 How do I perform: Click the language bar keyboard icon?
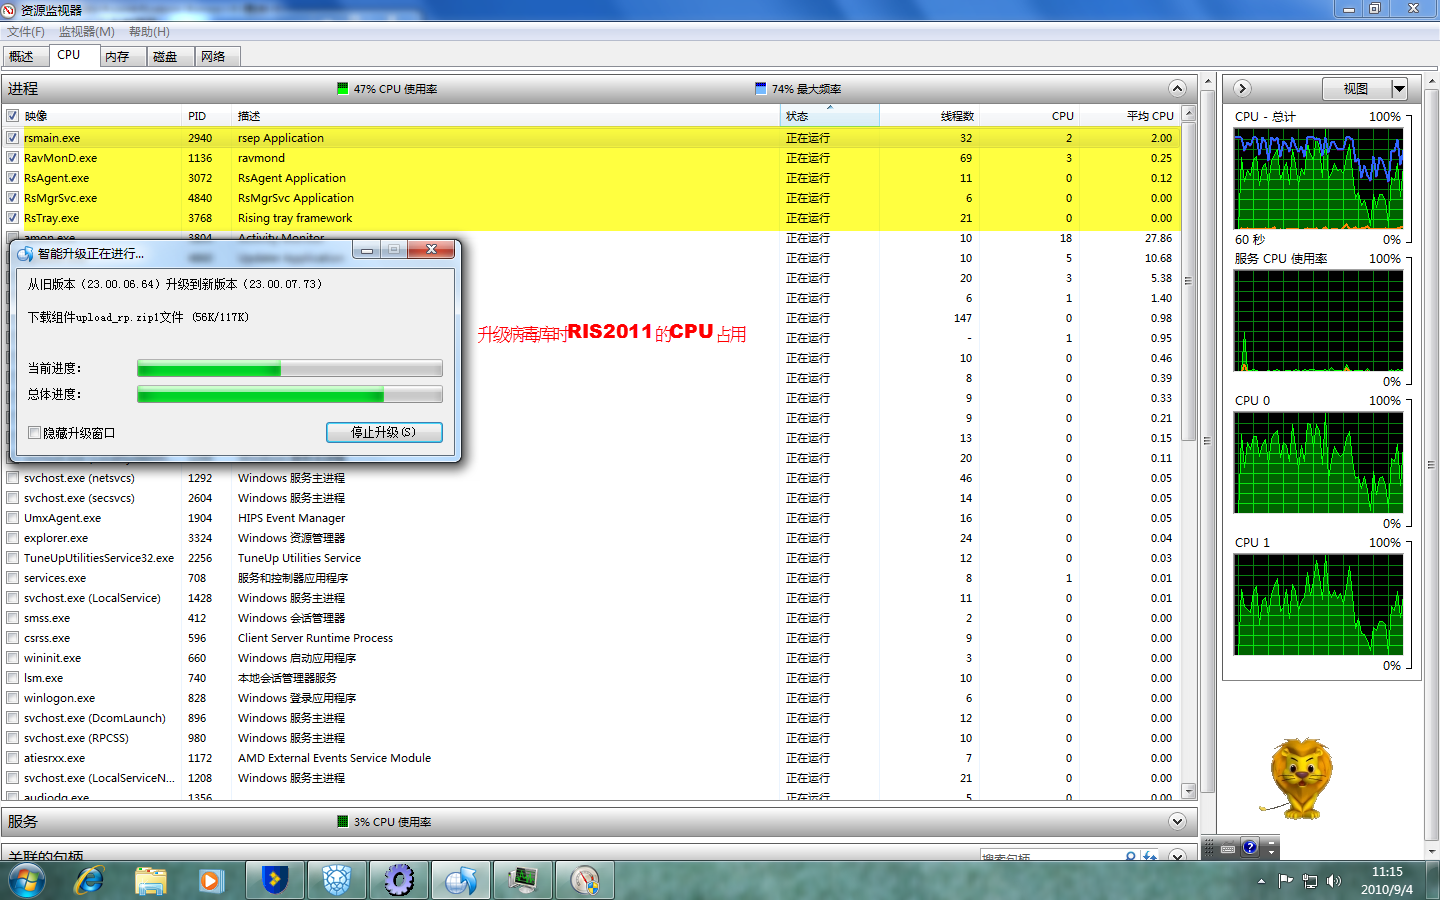click(x=1228, y=848)
